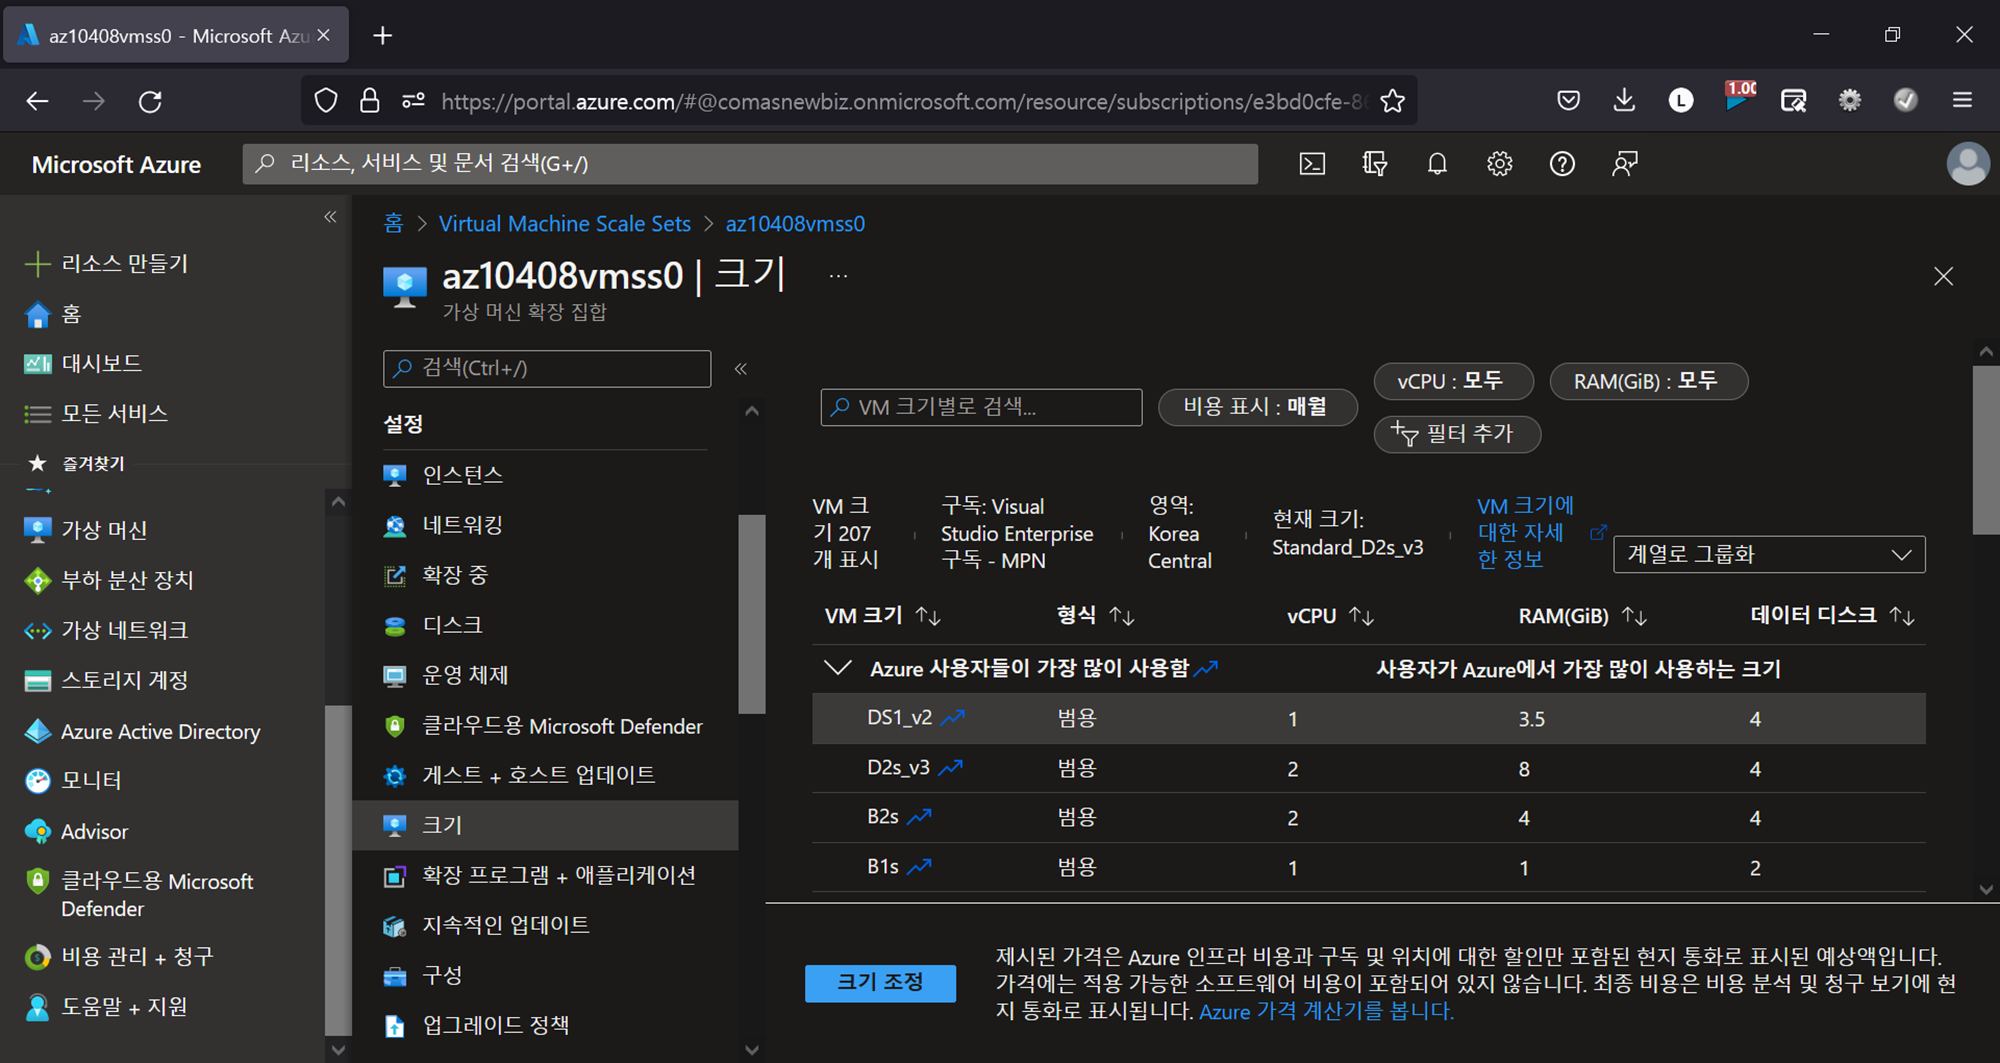This screenshot has width=2000, height=1063.
Task: Collapse the Azure left sidebar
Action: (x=330, y=217)
